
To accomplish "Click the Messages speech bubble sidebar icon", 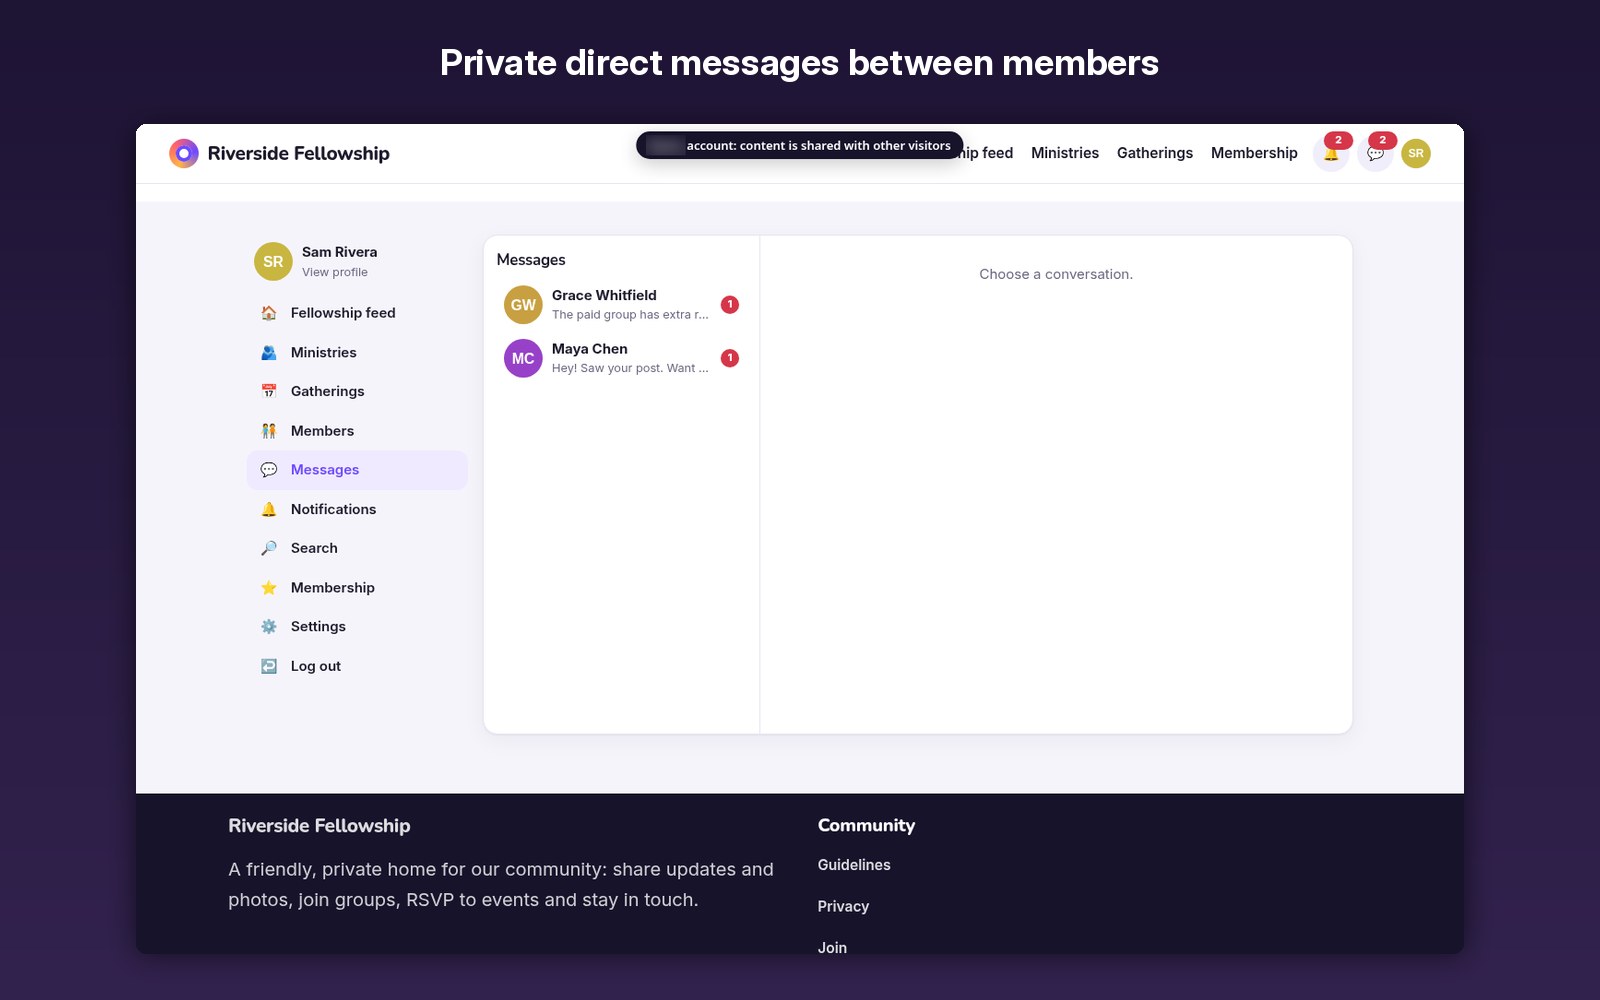I will (269, 470).
